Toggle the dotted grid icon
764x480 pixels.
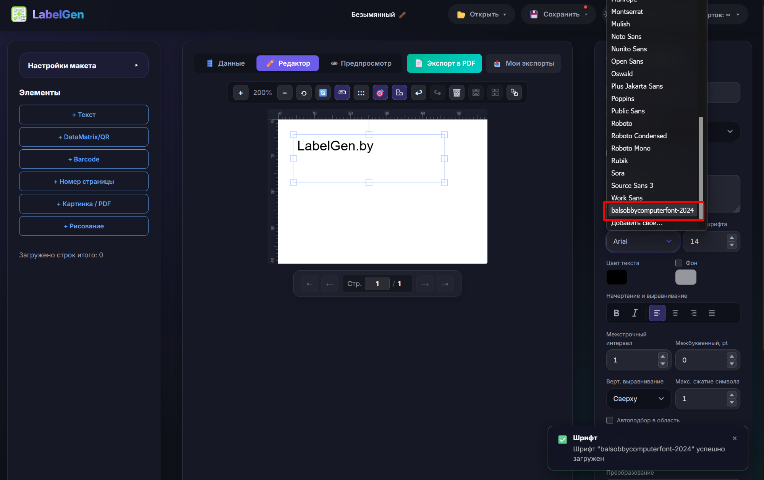361,93
